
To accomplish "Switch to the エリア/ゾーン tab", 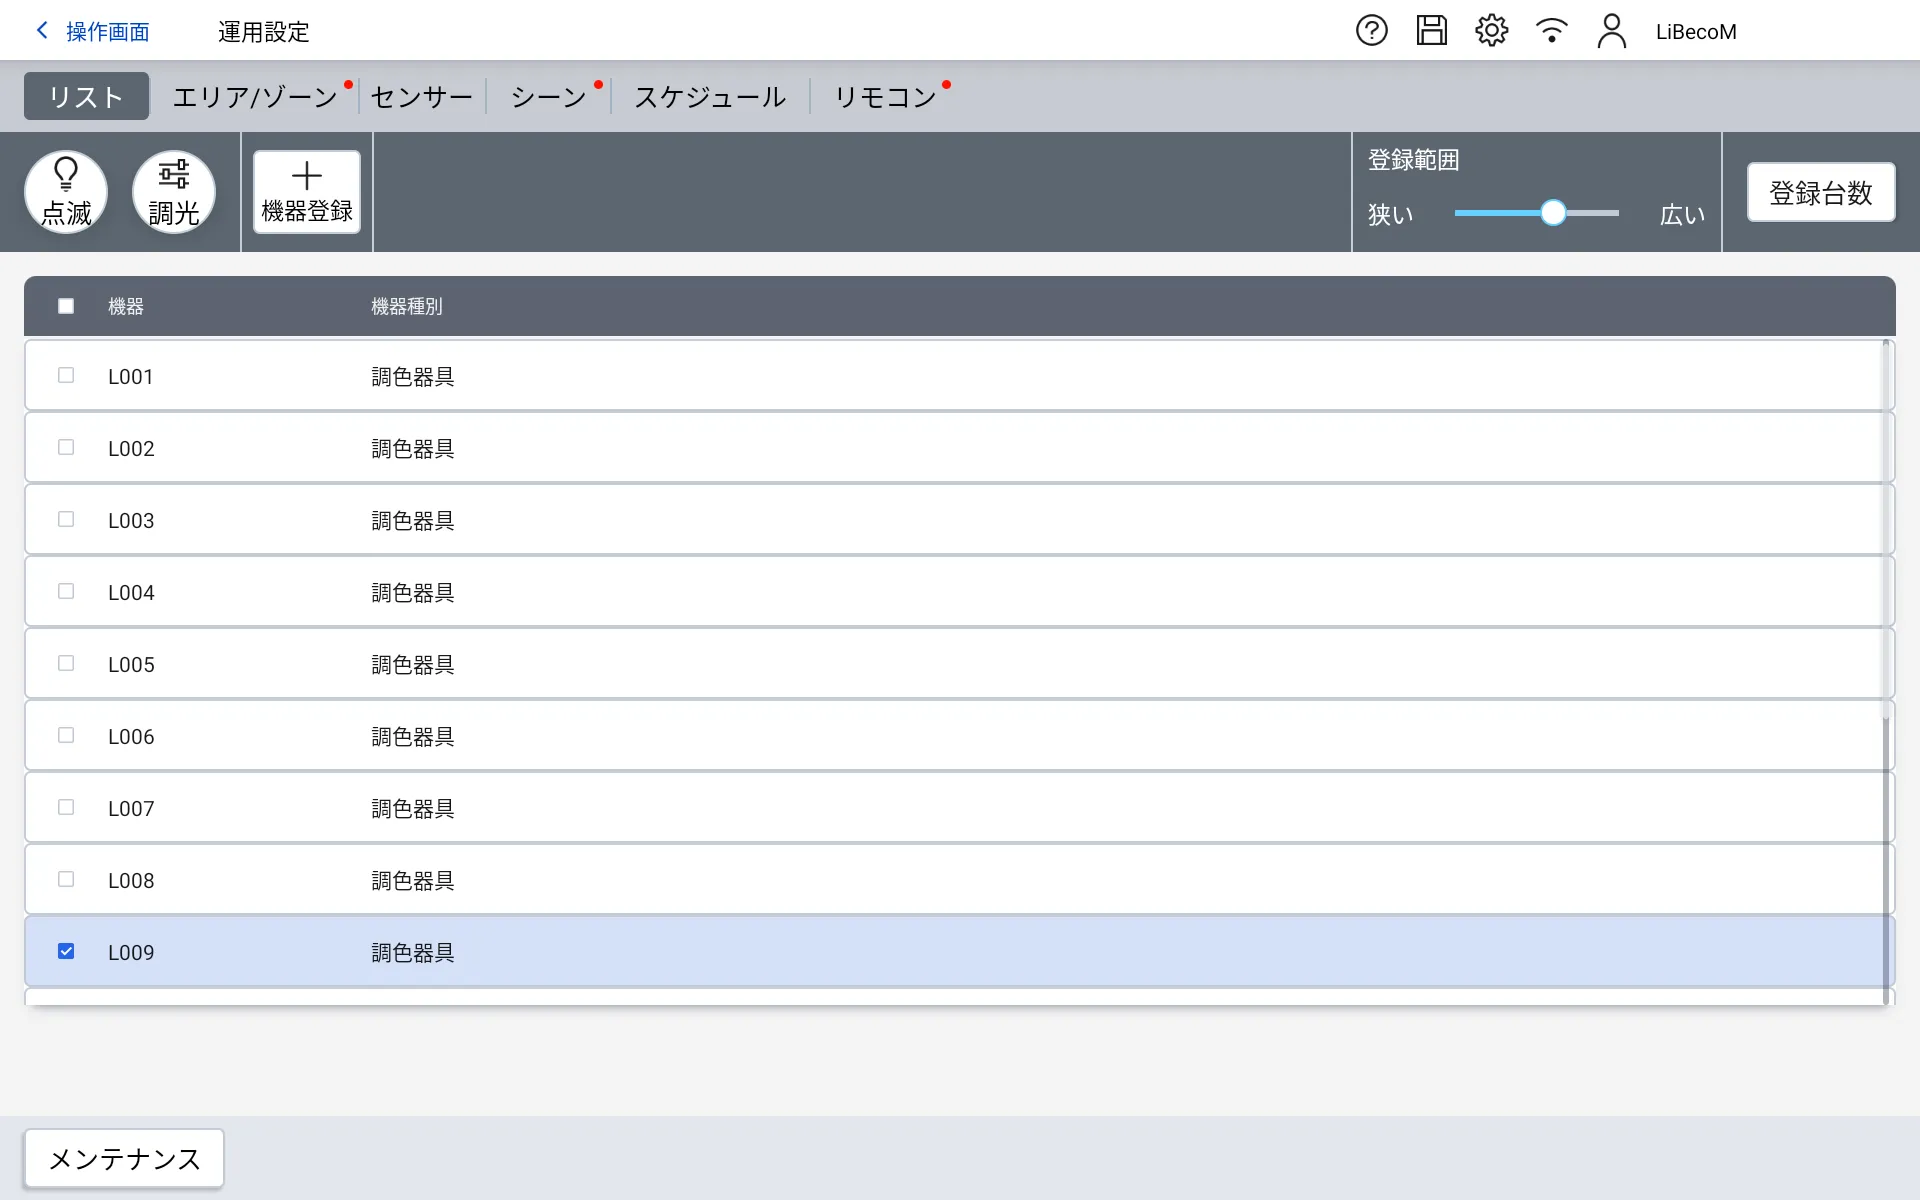I will tap(255, 97).
